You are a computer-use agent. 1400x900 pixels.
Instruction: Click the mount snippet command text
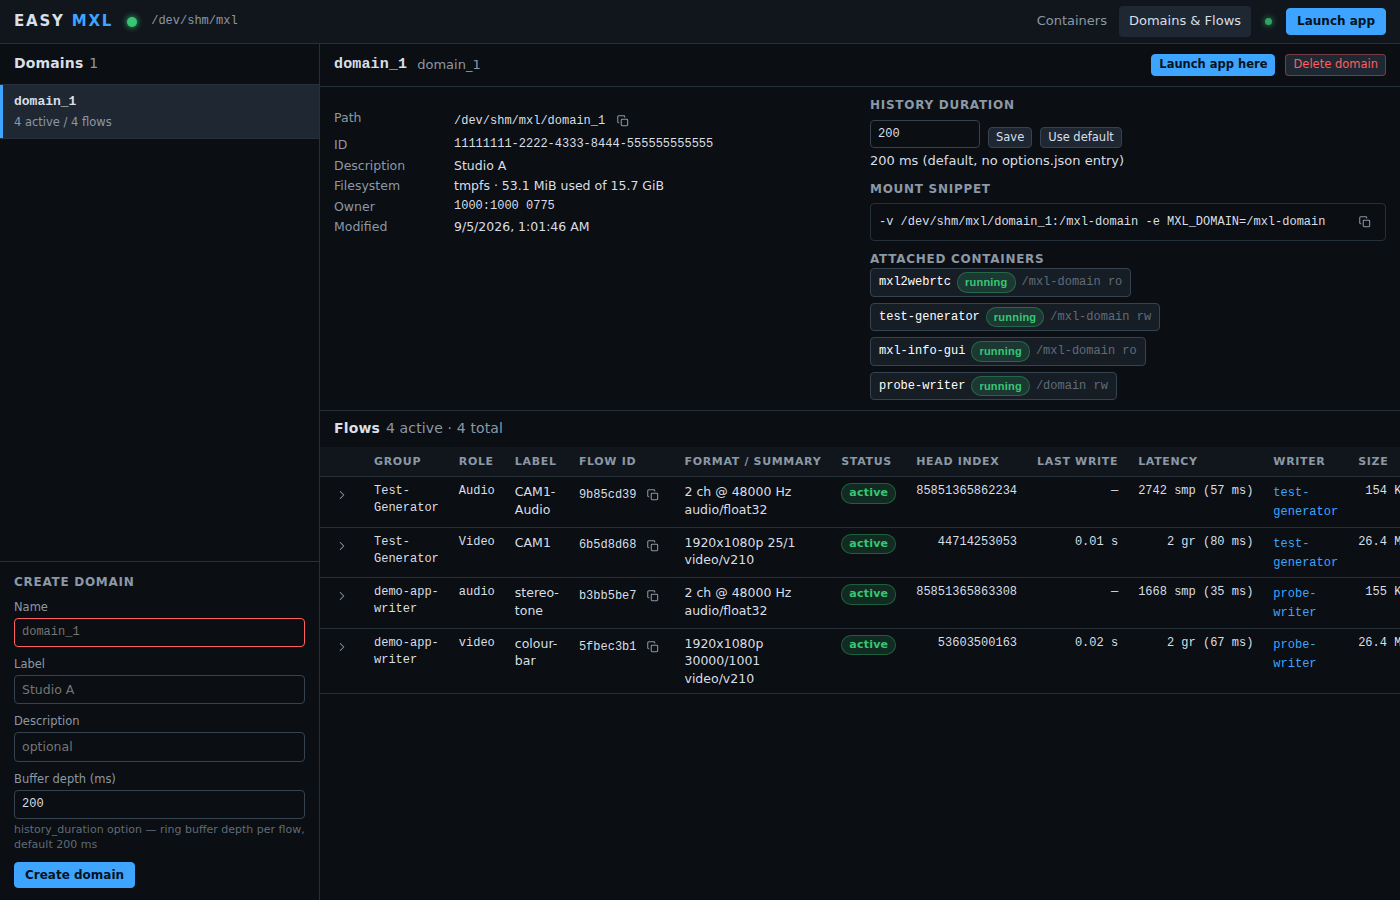(x=1102, y=221)
